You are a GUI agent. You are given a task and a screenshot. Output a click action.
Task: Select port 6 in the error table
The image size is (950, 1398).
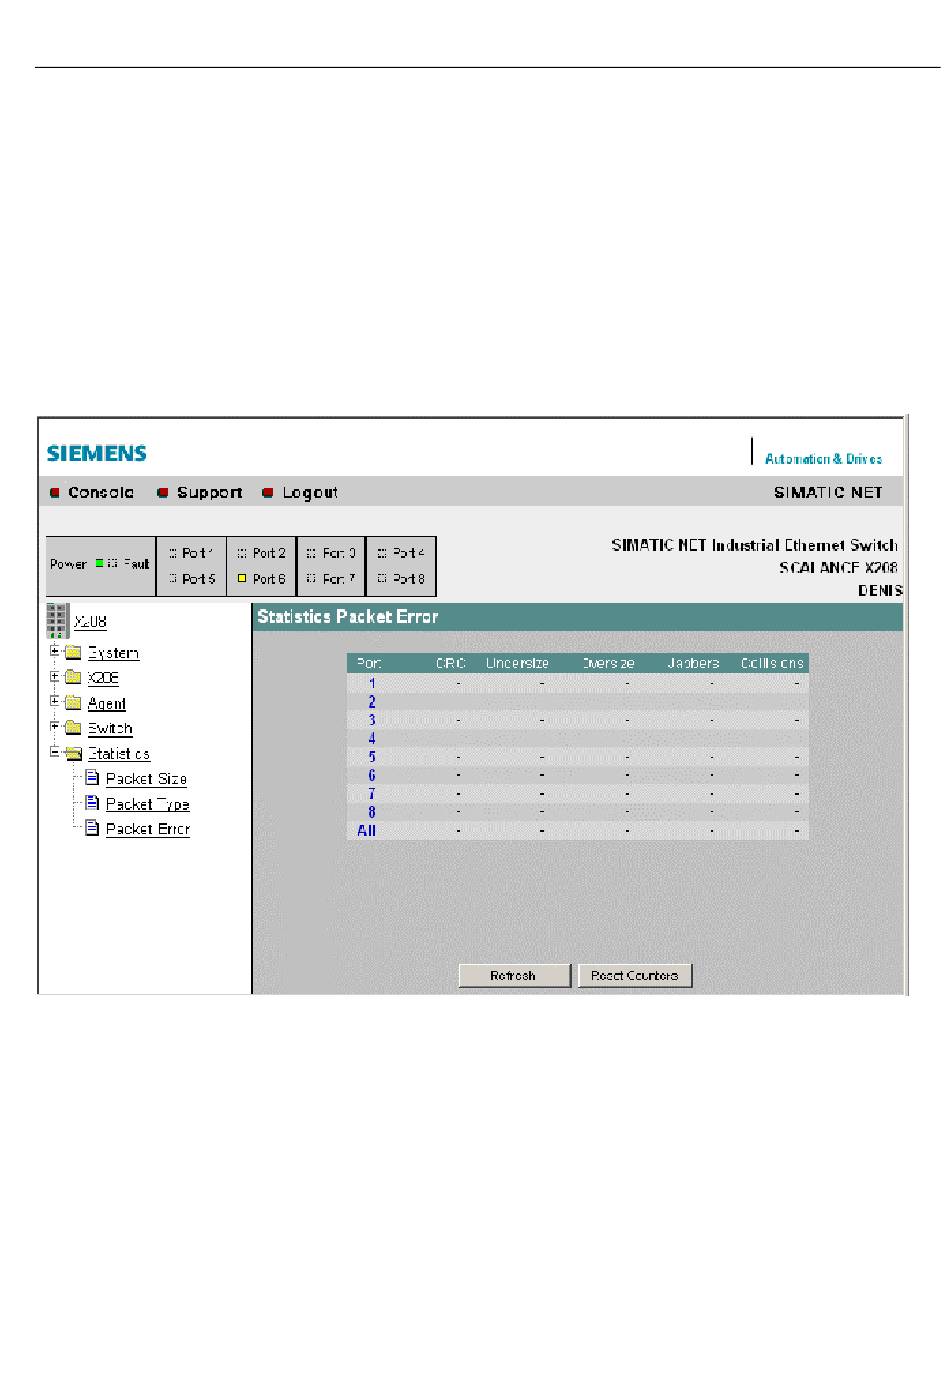[x=371, y=776]
